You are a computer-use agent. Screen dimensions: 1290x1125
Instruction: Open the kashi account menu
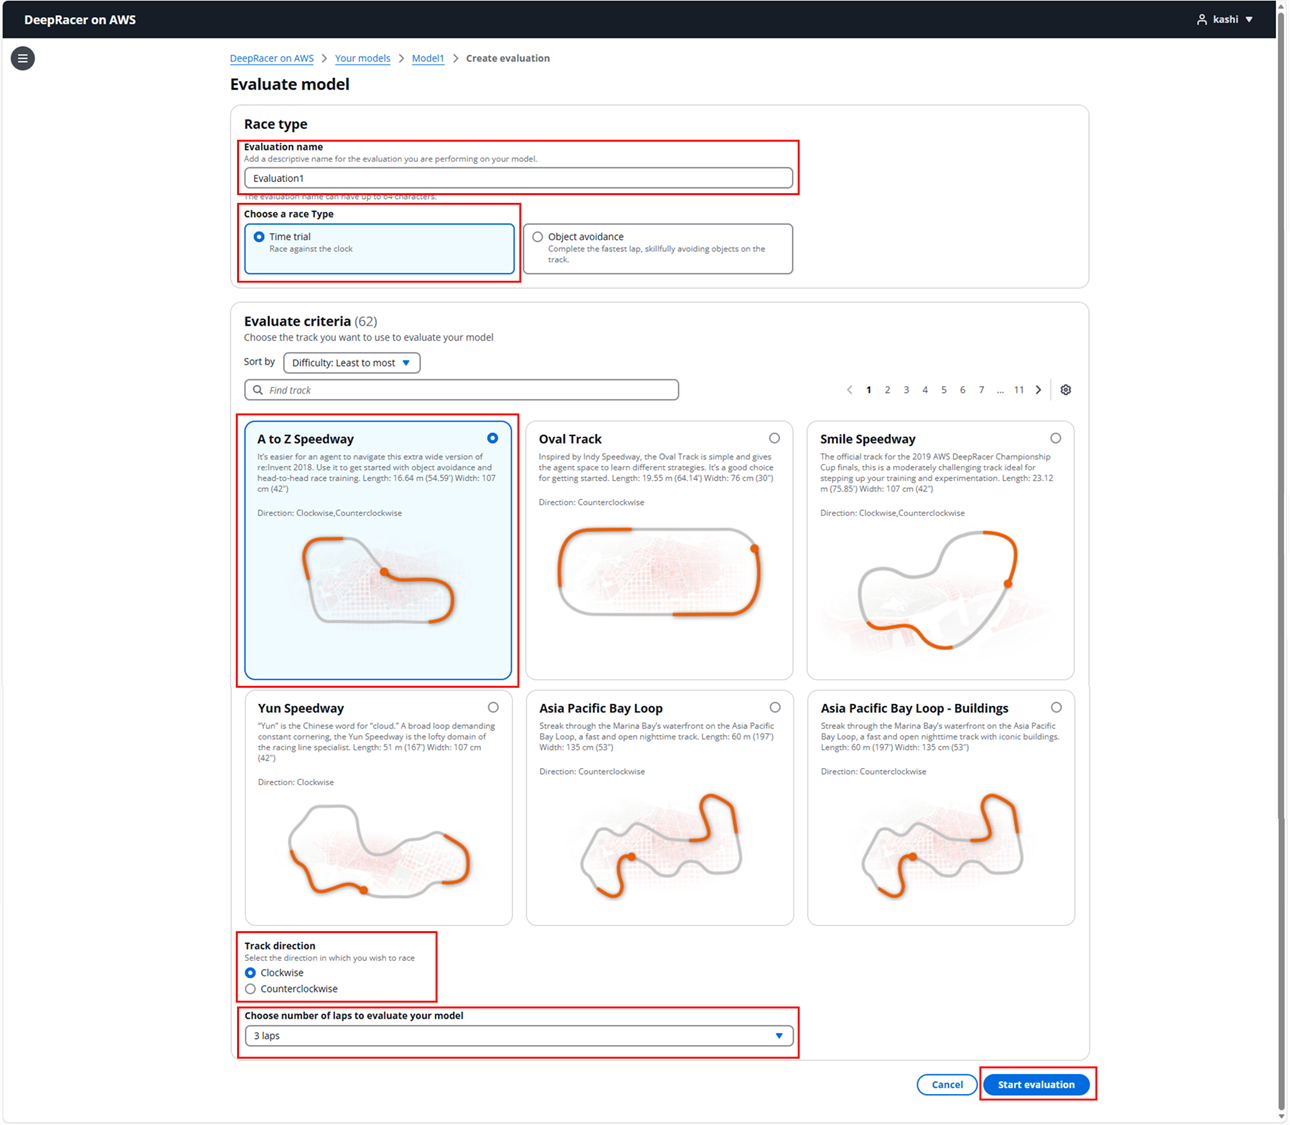1222,18
